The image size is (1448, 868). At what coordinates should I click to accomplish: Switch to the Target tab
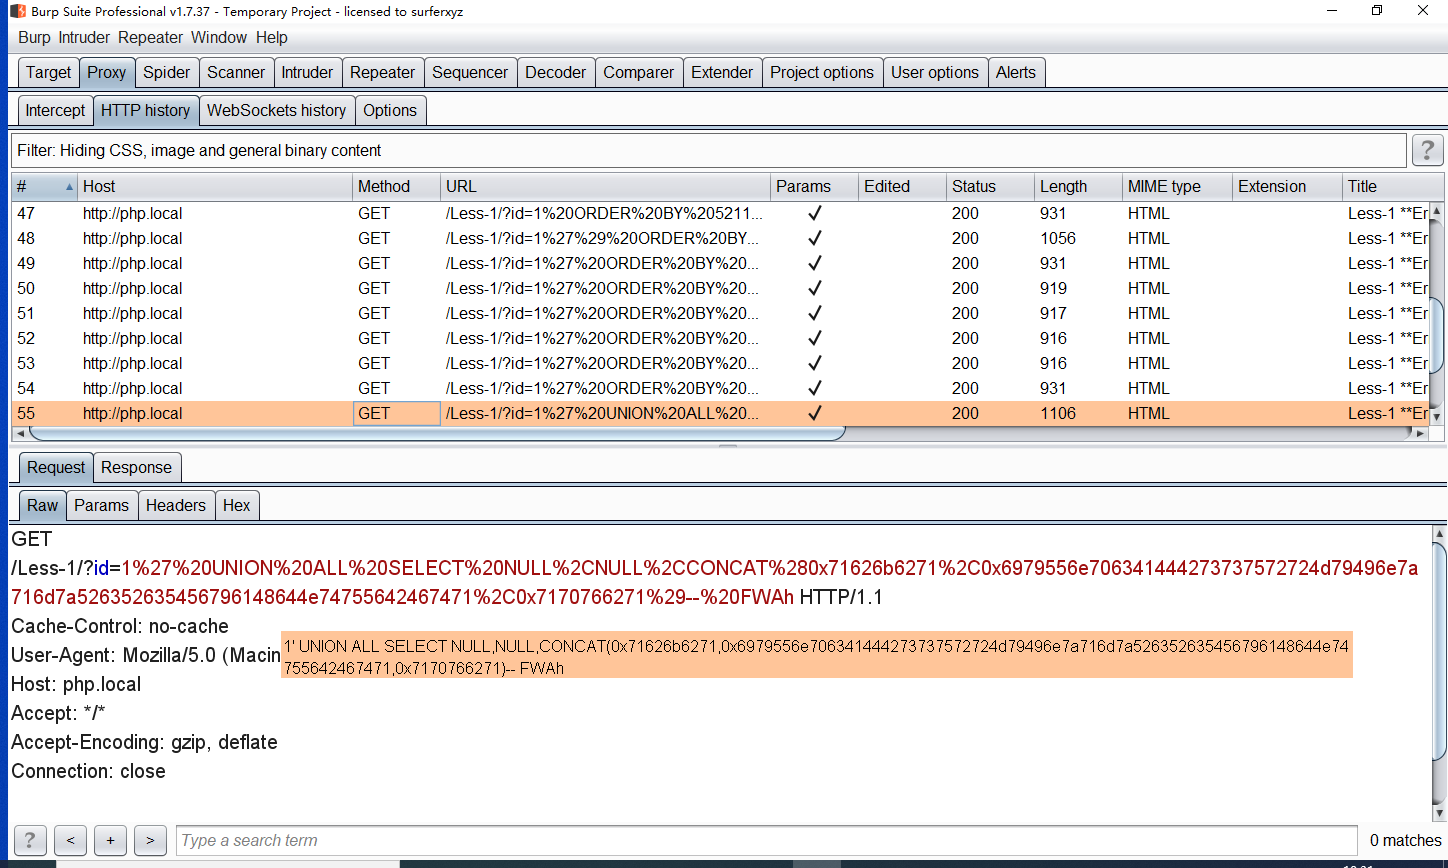(49, 72)
